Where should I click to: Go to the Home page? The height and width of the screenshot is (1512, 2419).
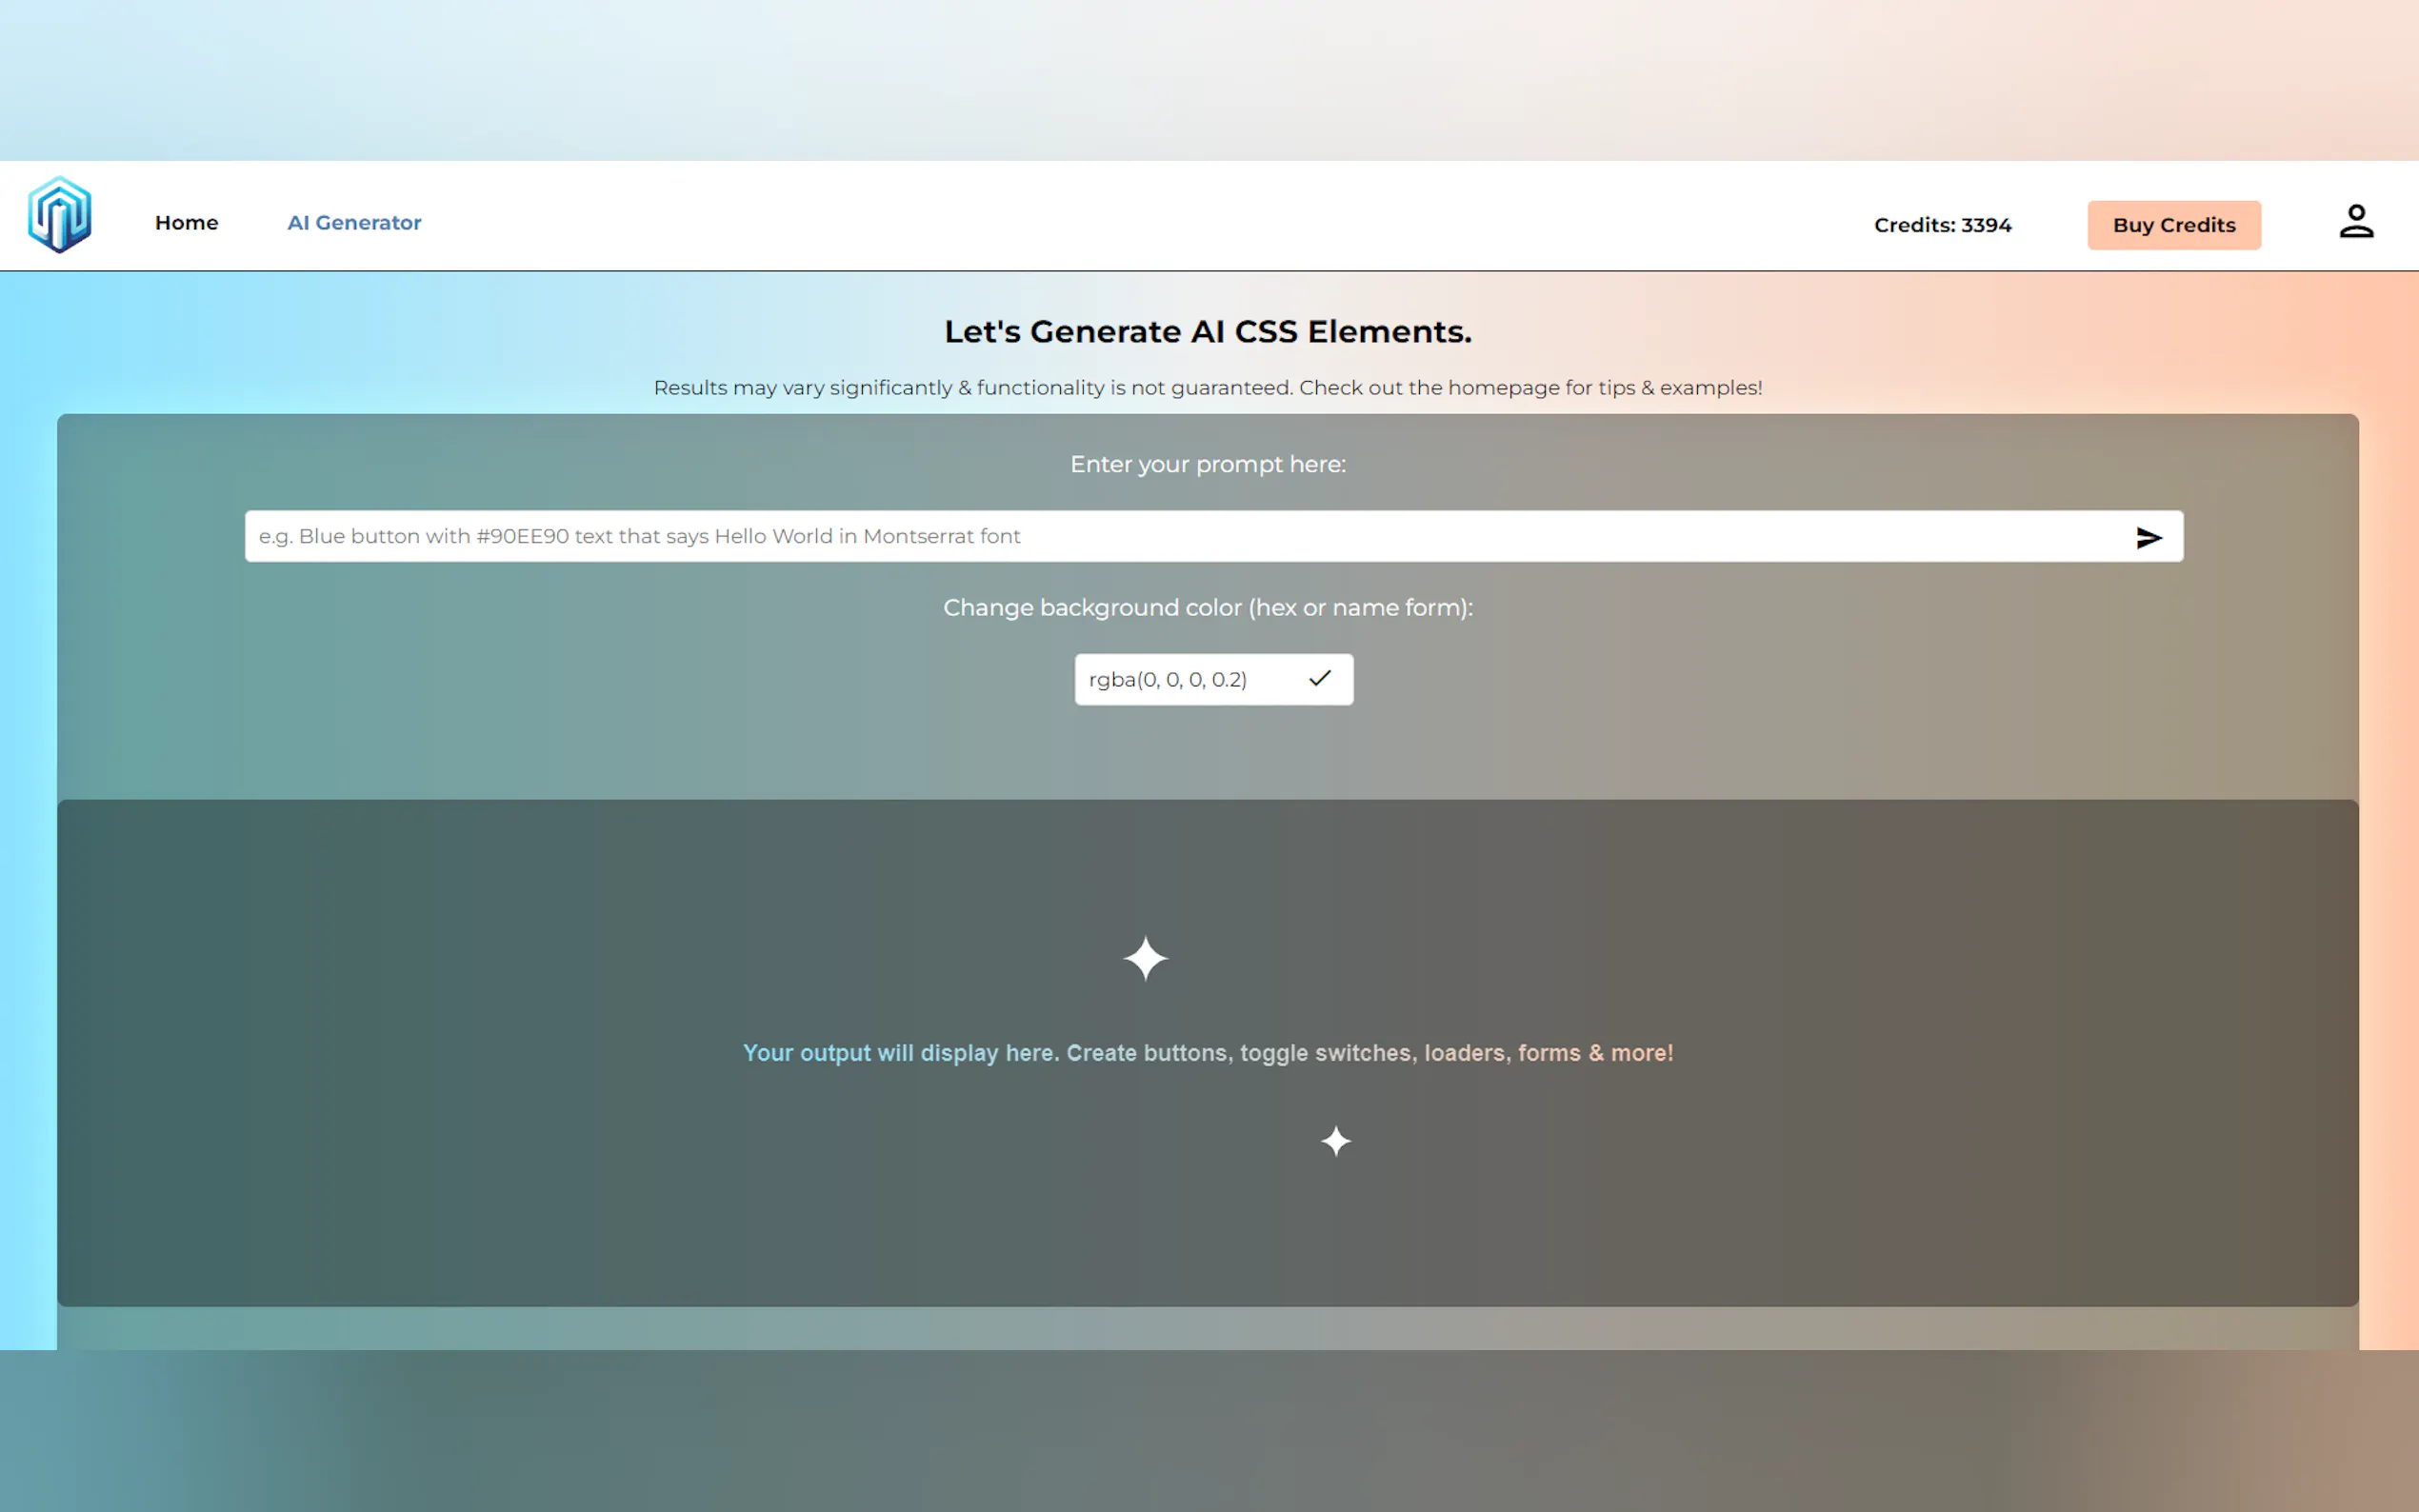point(186,223)
